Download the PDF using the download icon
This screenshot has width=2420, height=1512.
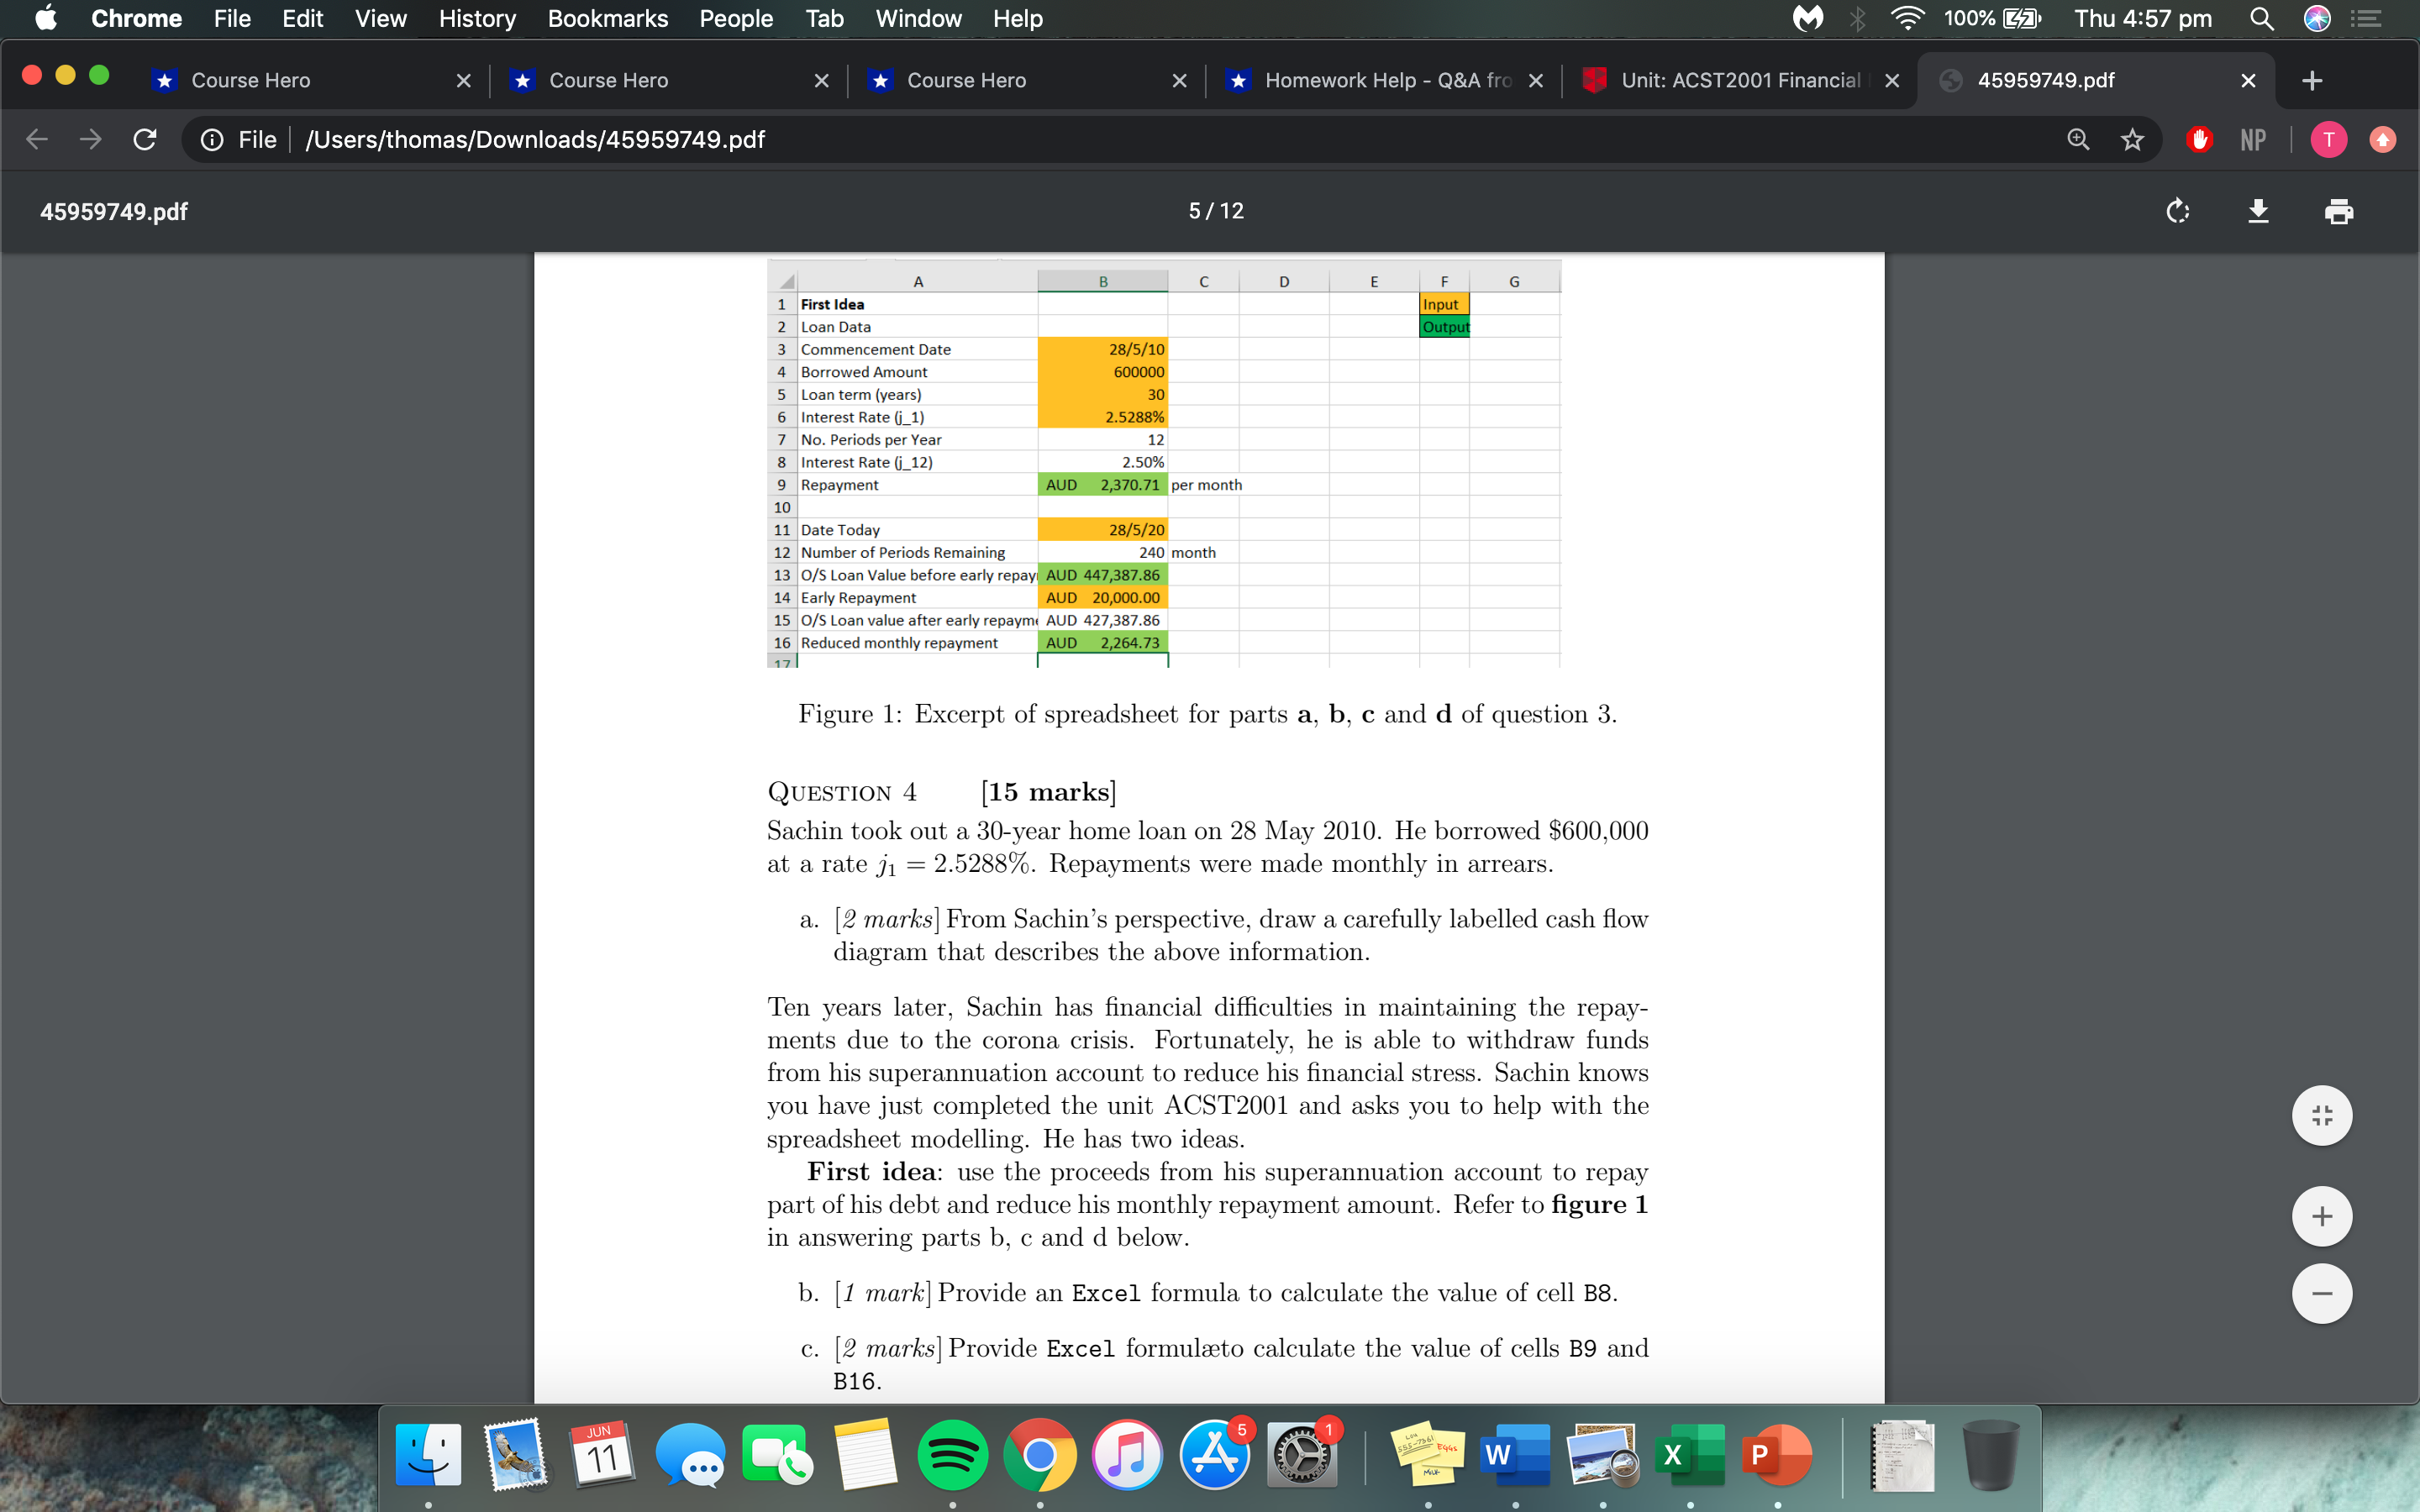2259,211
